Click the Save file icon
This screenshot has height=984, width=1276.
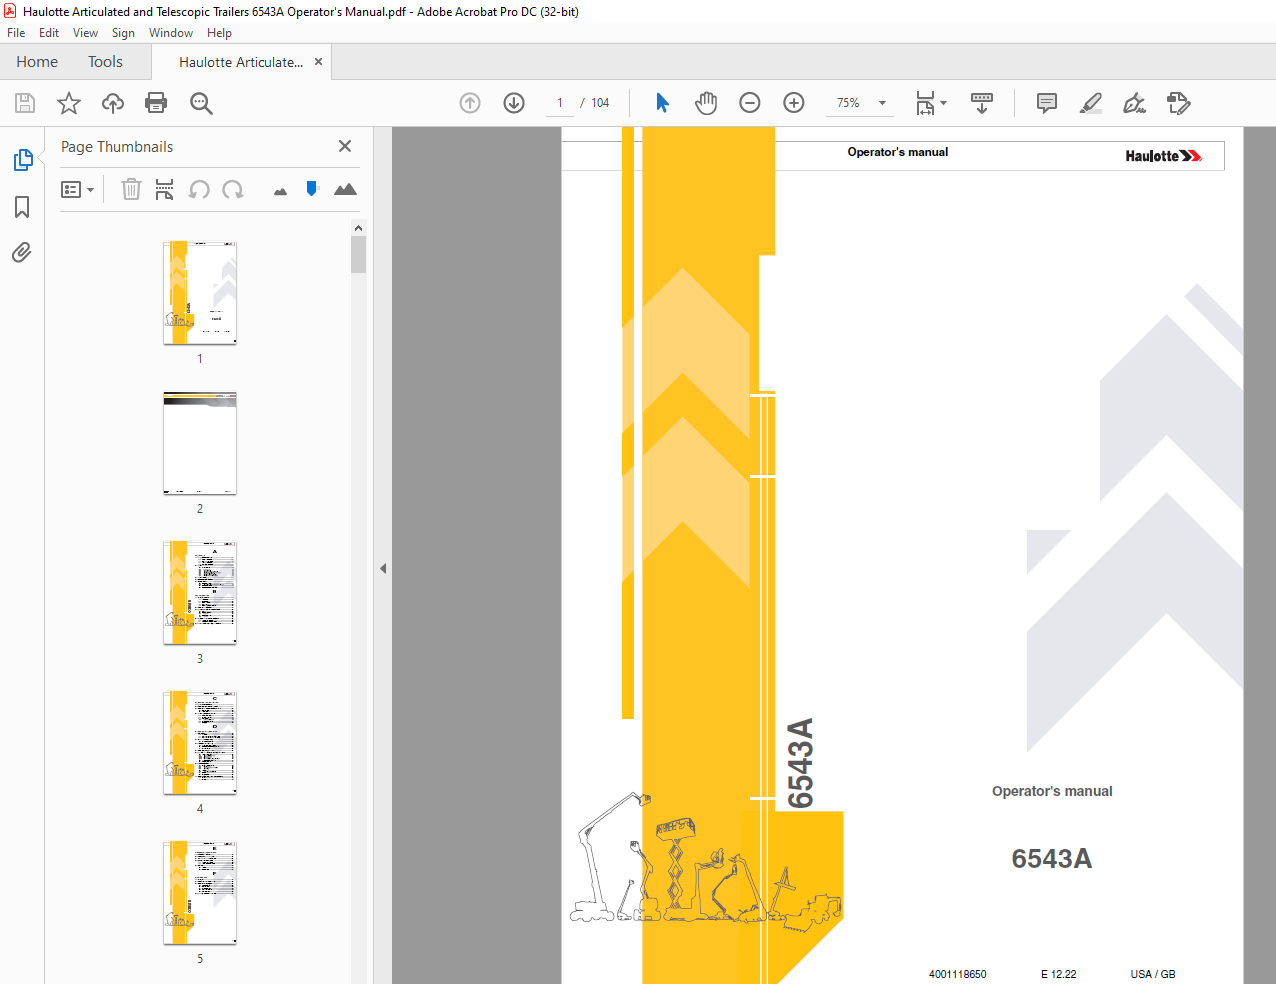click(25, 103)
